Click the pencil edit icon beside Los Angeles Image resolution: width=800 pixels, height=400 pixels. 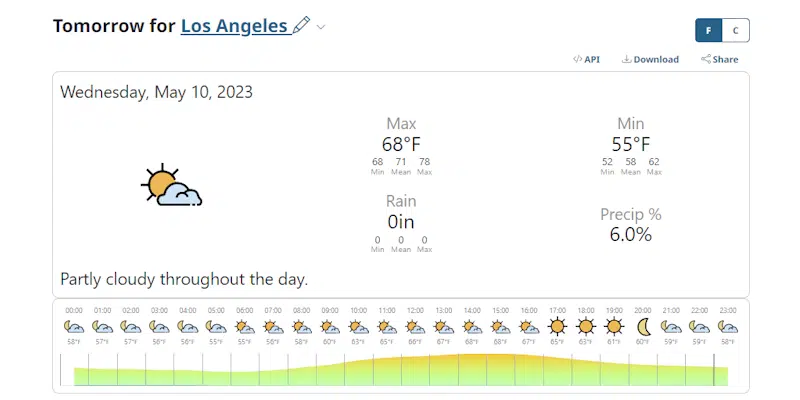[x=301, y=26]
